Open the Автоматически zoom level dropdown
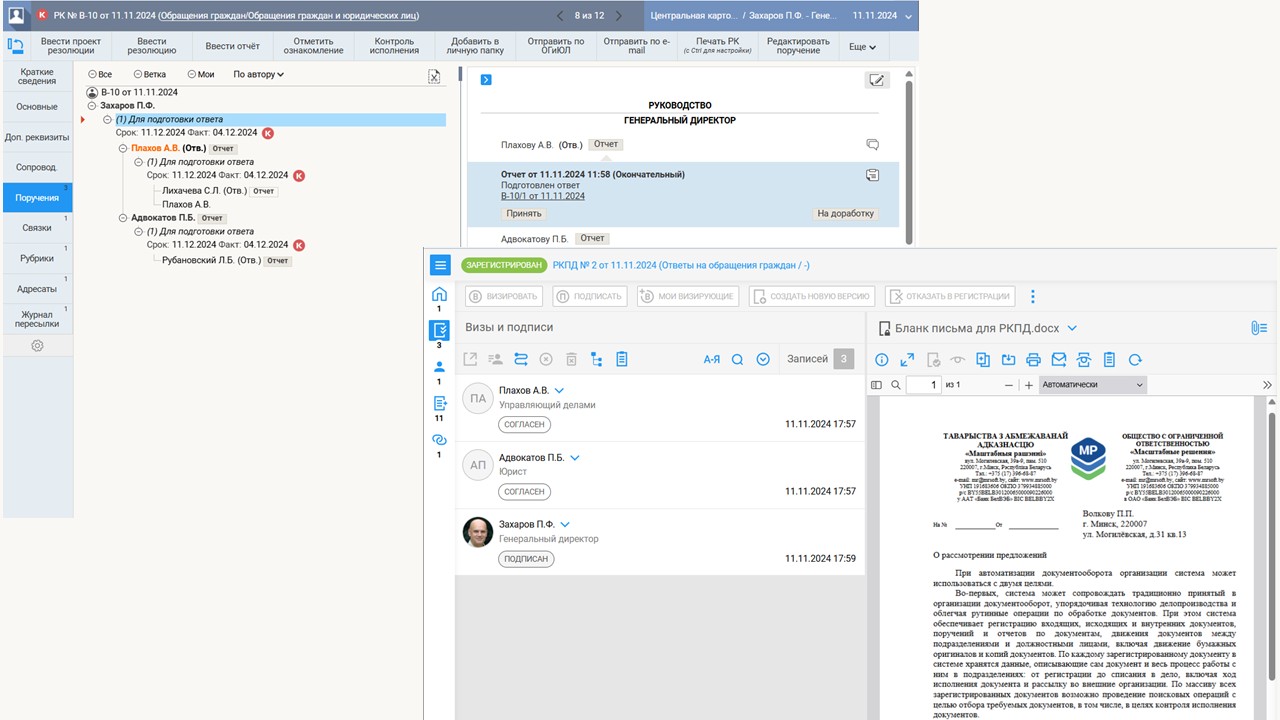Screen dimensions: 1280x720 [1092, 385]
